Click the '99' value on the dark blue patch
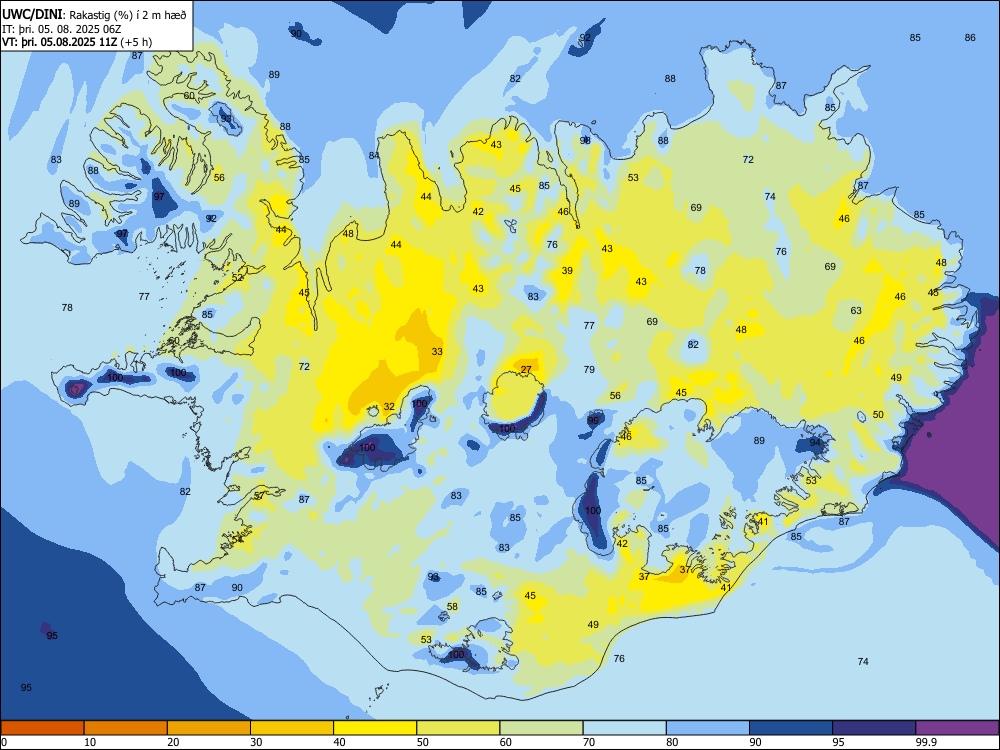This screenshot has width=1000, height=750. pyautogui.click(x=594, y=420)
